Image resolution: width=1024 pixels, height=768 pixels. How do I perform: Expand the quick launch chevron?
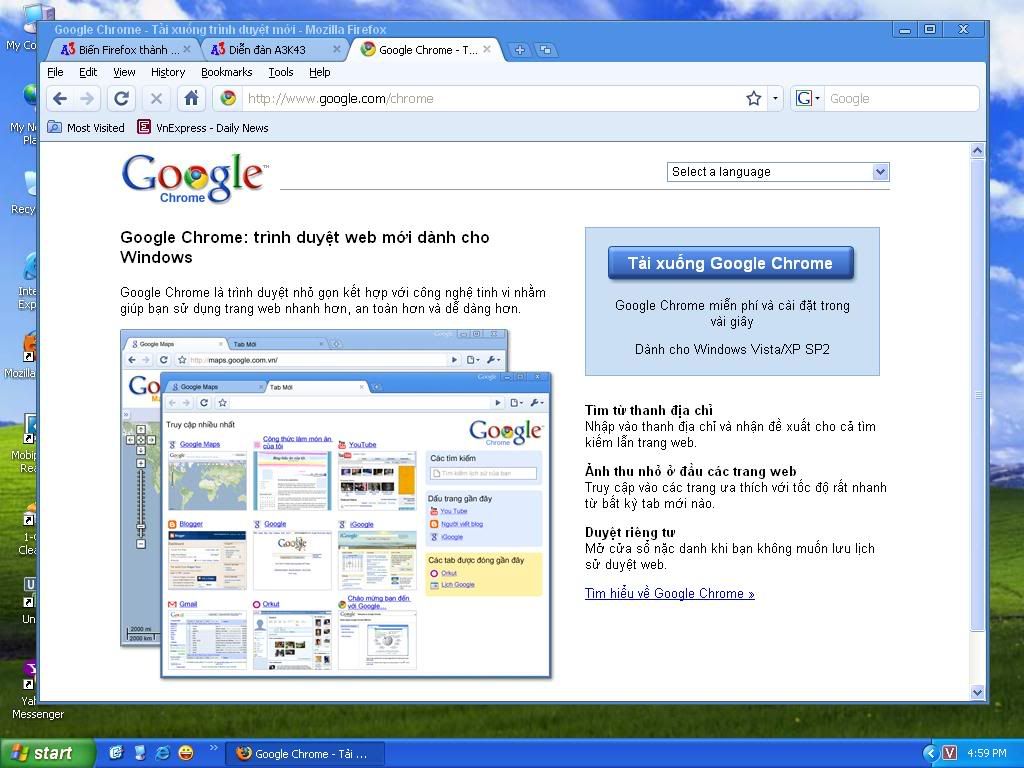tap(213, 748)
